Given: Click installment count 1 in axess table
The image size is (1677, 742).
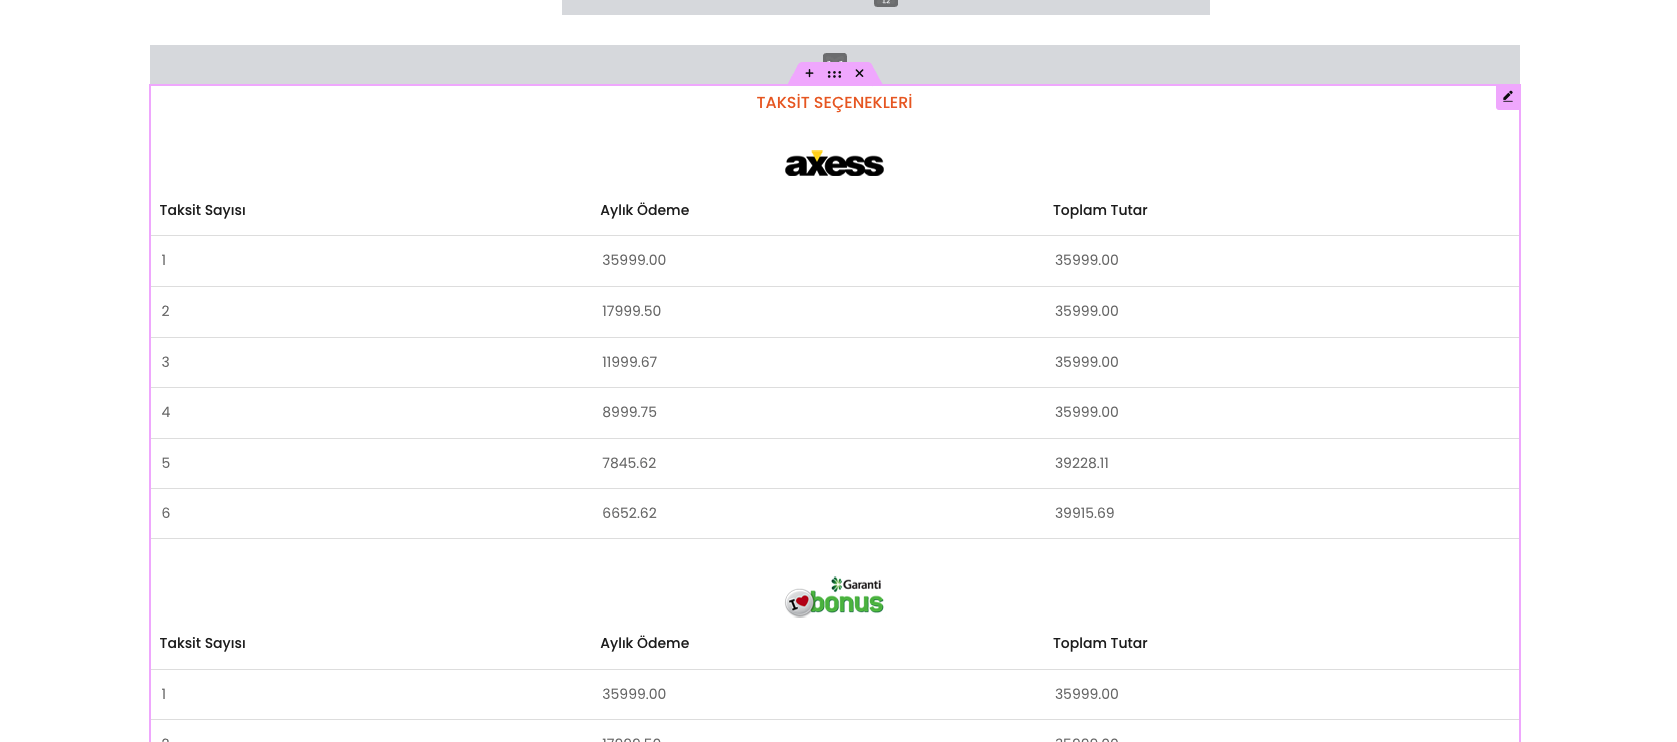Looking at the screenshot, I should click(x=164, y=260).
